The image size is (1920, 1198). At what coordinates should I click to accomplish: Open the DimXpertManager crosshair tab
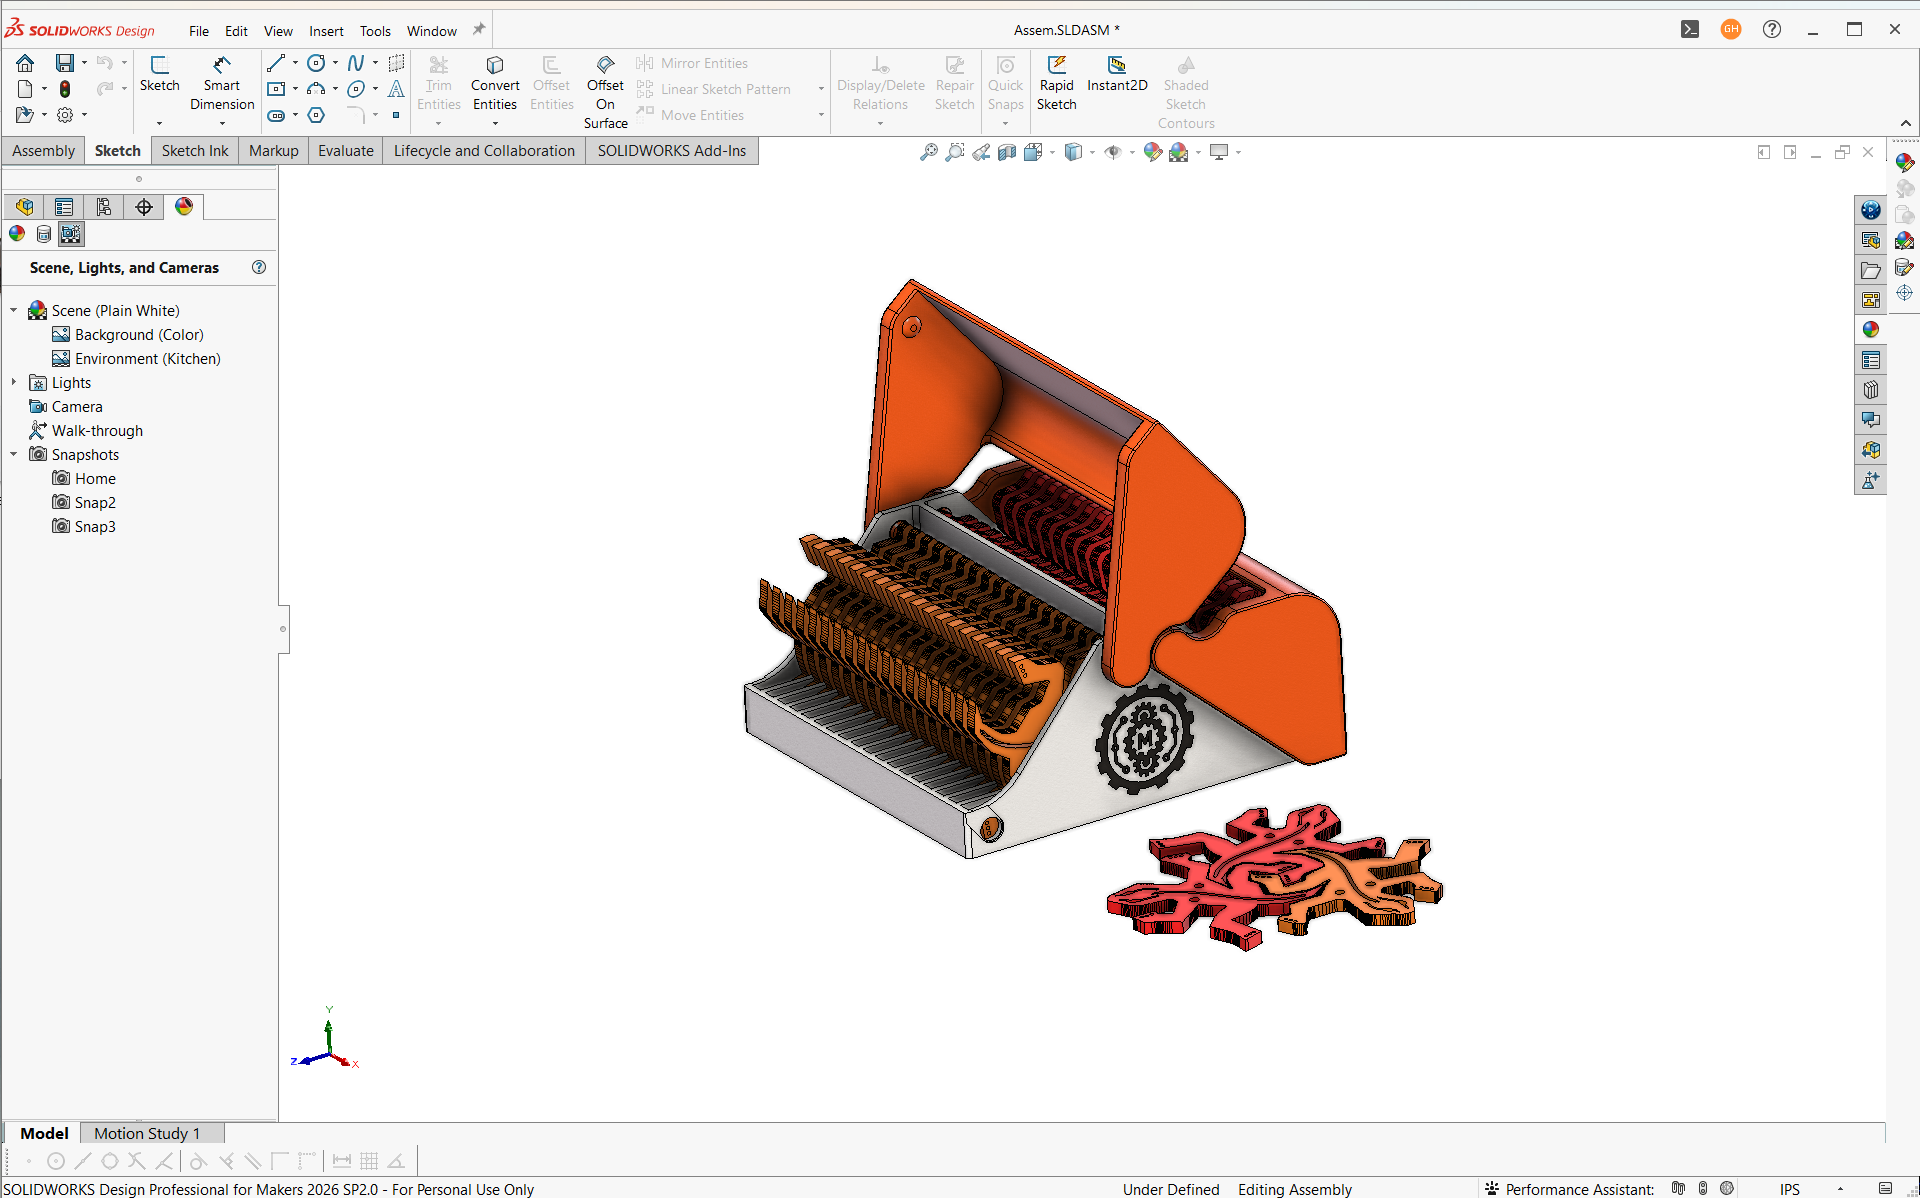coord(144,207)
